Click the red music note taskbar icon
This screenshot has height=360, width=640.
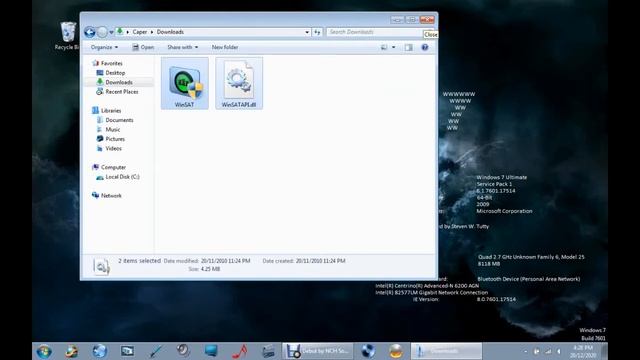point(240,351)
